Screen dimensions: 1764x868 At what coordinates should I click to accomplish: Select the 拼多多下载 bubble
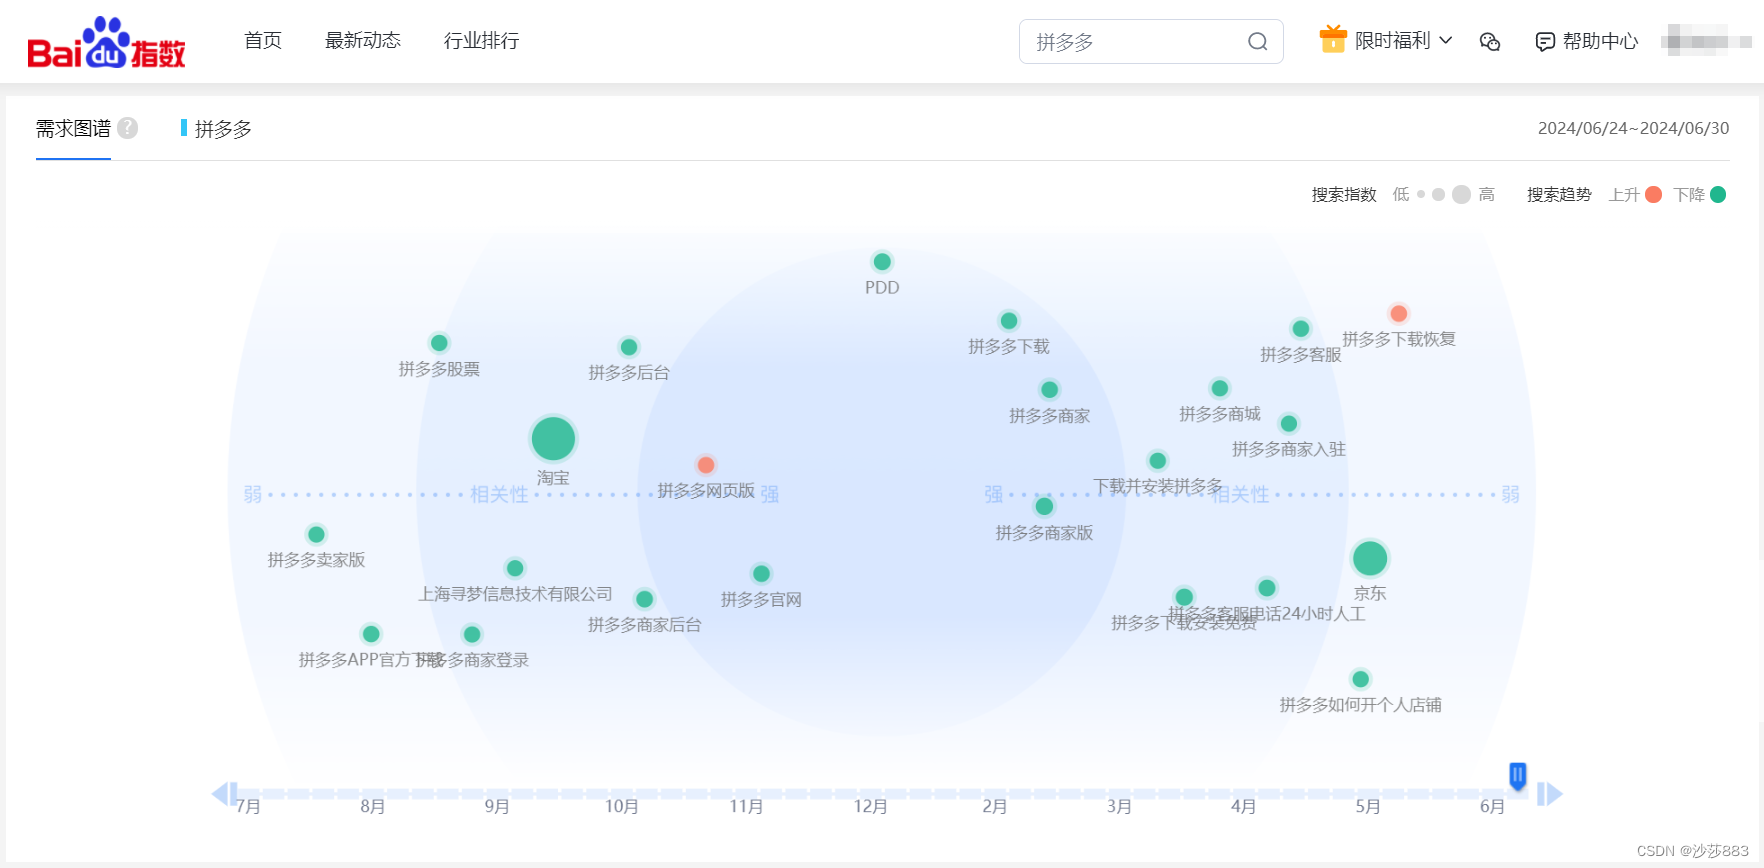click(x=1009, y=321)
